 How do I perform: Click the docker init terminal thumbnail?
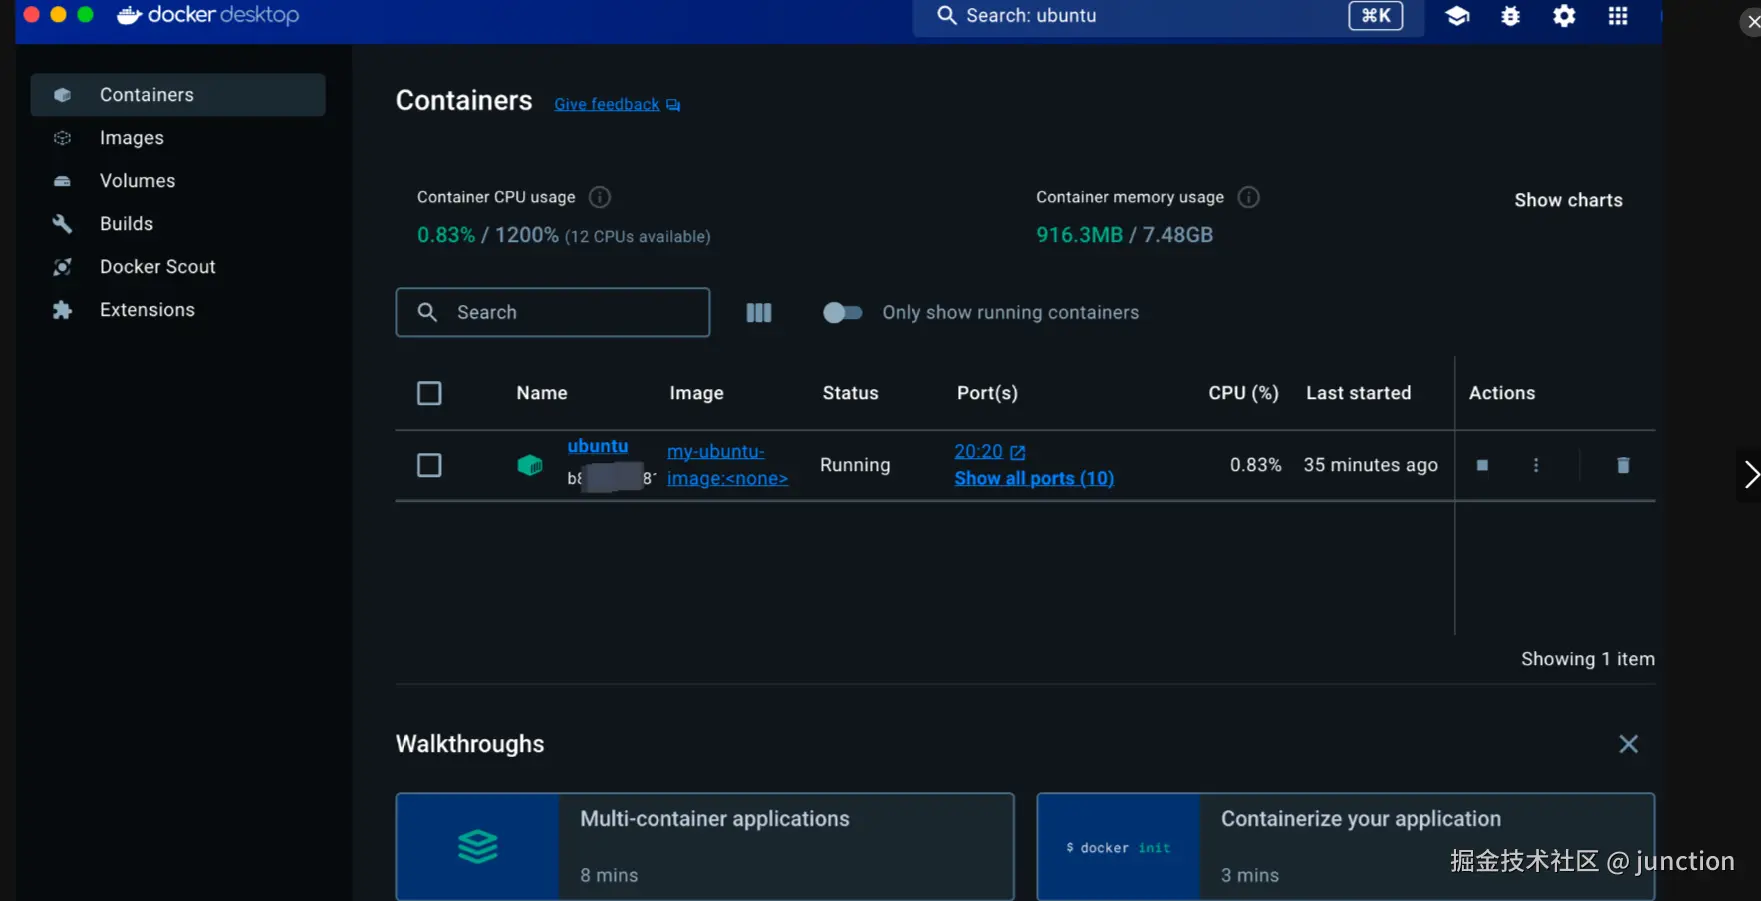tap(1118, 847)
